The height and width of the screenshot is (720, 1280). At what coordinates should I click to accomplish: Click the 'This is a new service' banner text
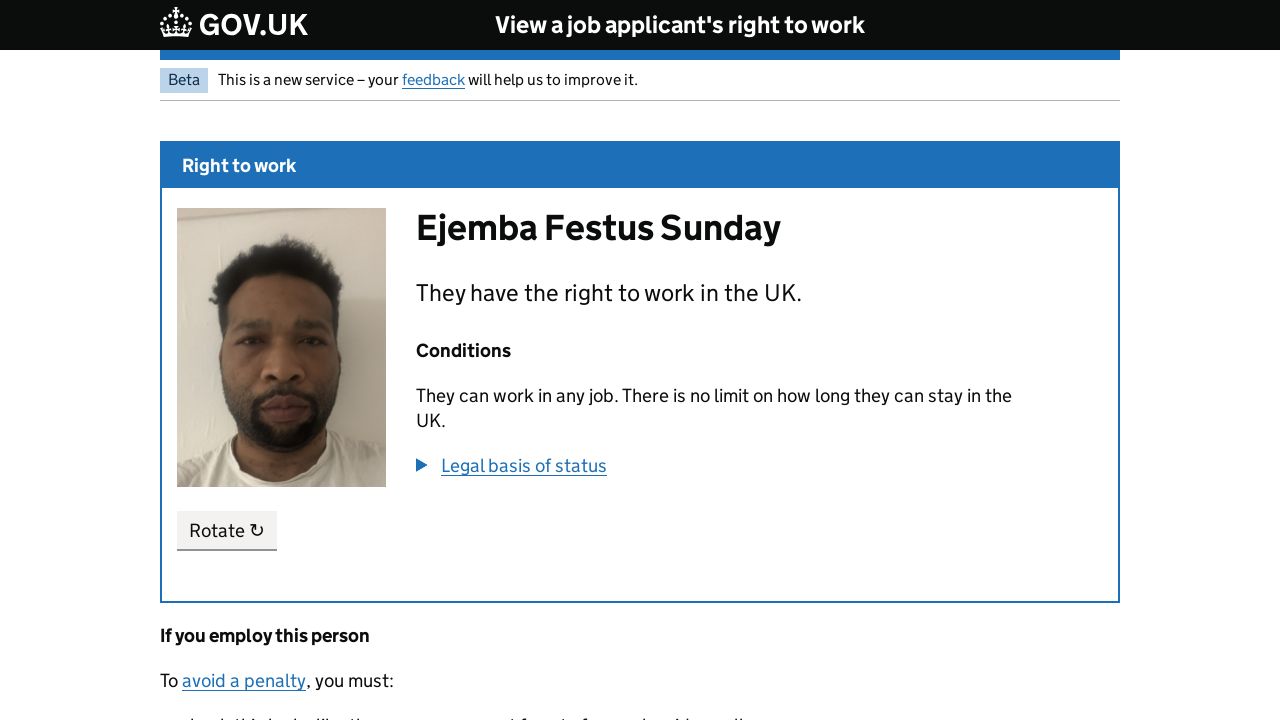click(308, 80)
